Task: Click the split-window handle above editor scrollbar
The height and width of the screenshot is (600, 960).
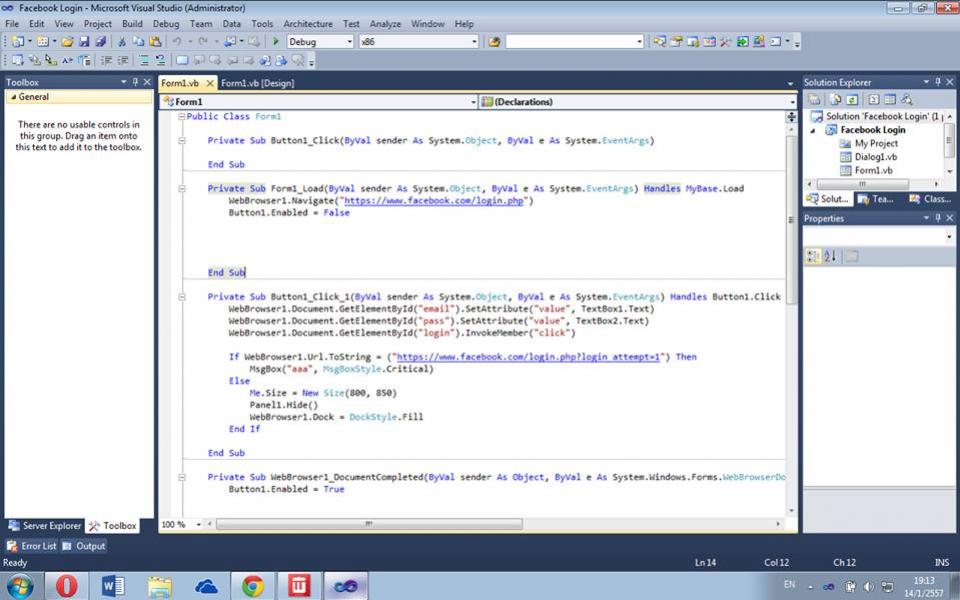Action: click(791, 116)
